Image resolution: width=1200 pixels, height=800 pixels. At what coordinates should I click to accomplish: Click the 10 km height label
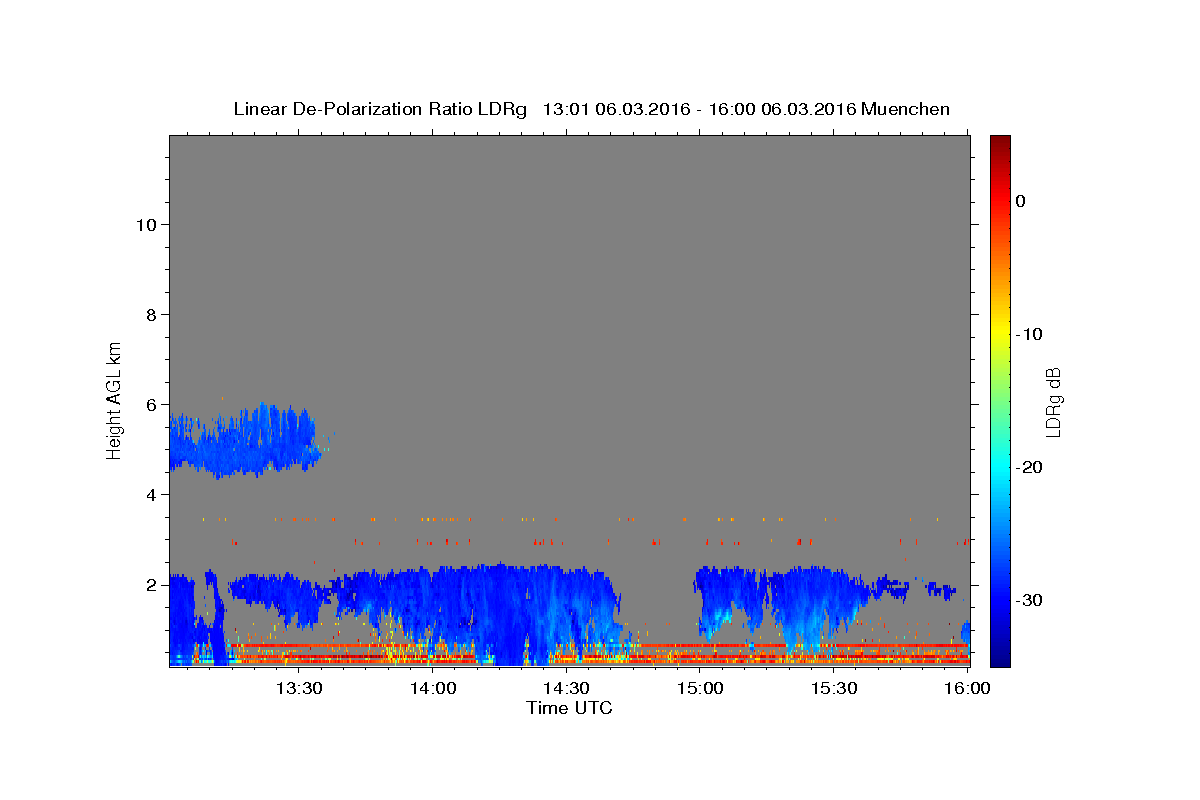point(145,224)
